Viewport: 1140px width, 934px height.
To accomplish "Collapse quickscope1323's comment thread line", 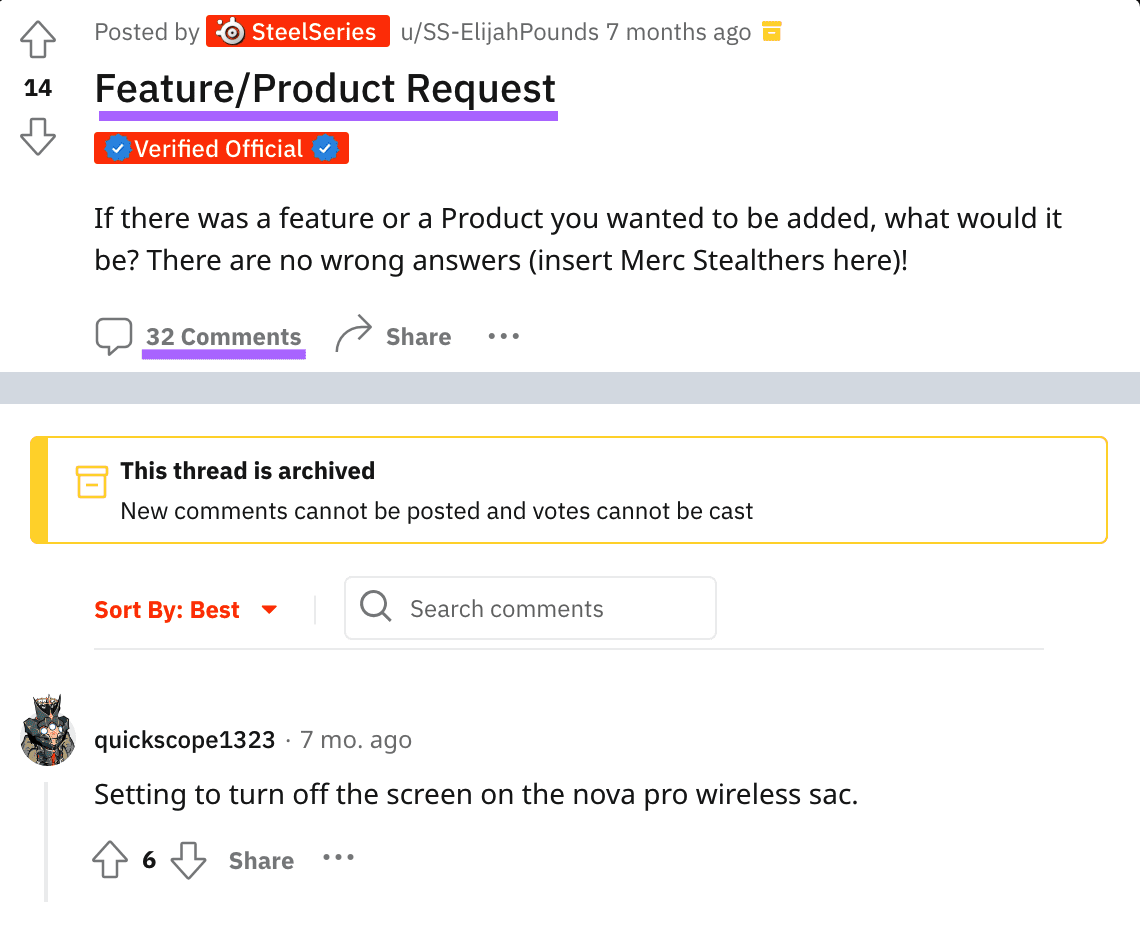I will (46, 841).
